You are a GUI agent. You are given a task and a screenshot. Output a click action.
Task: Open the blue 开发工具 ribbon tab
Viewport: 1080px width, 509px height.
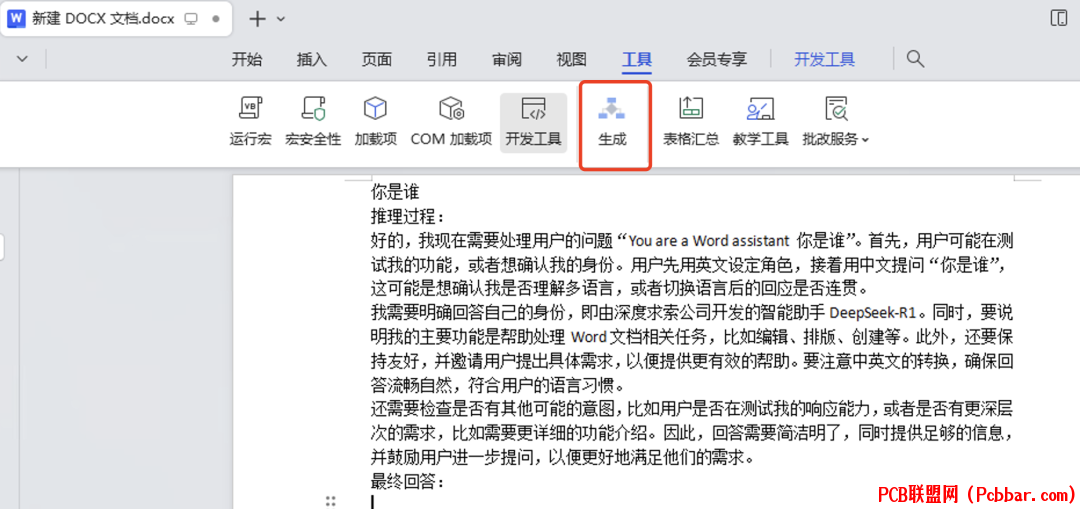click(x=824, y=60)
